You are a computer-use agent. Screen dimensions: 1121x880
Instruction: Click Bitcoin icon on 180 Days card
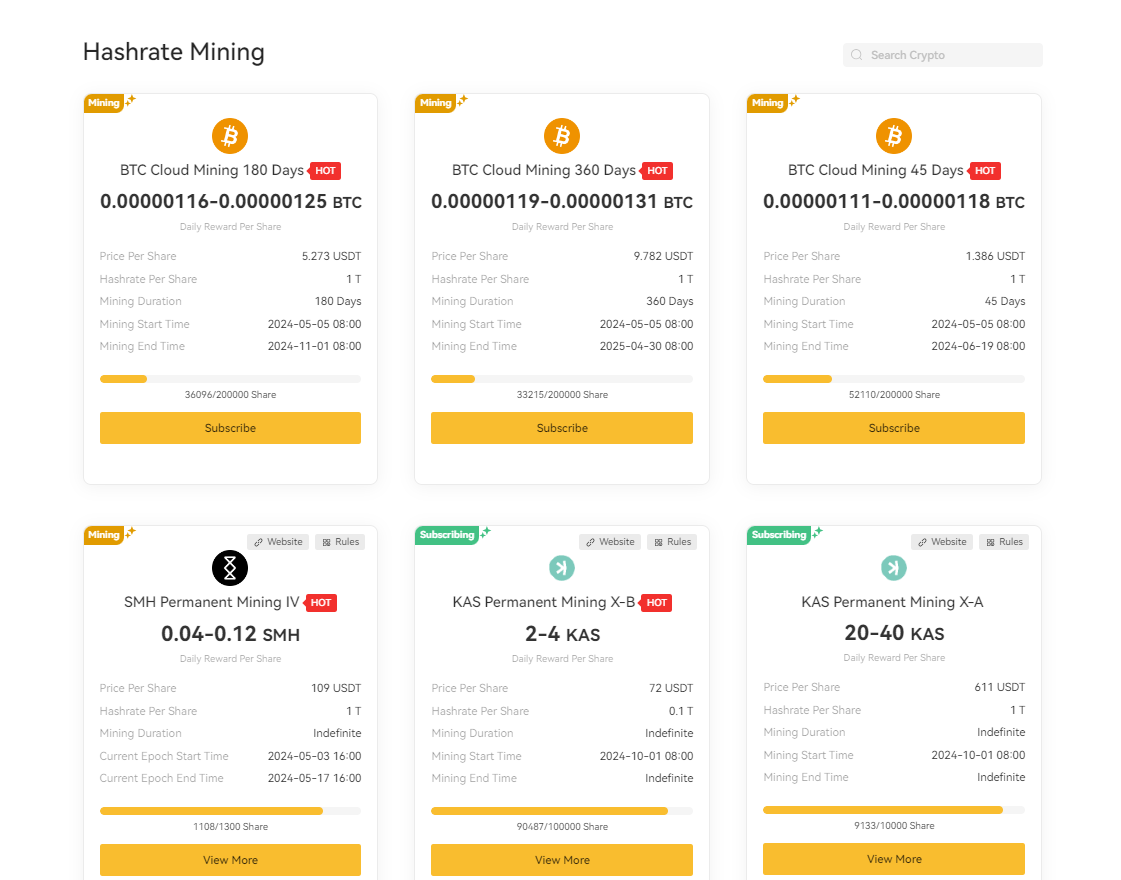coord(229,136)
